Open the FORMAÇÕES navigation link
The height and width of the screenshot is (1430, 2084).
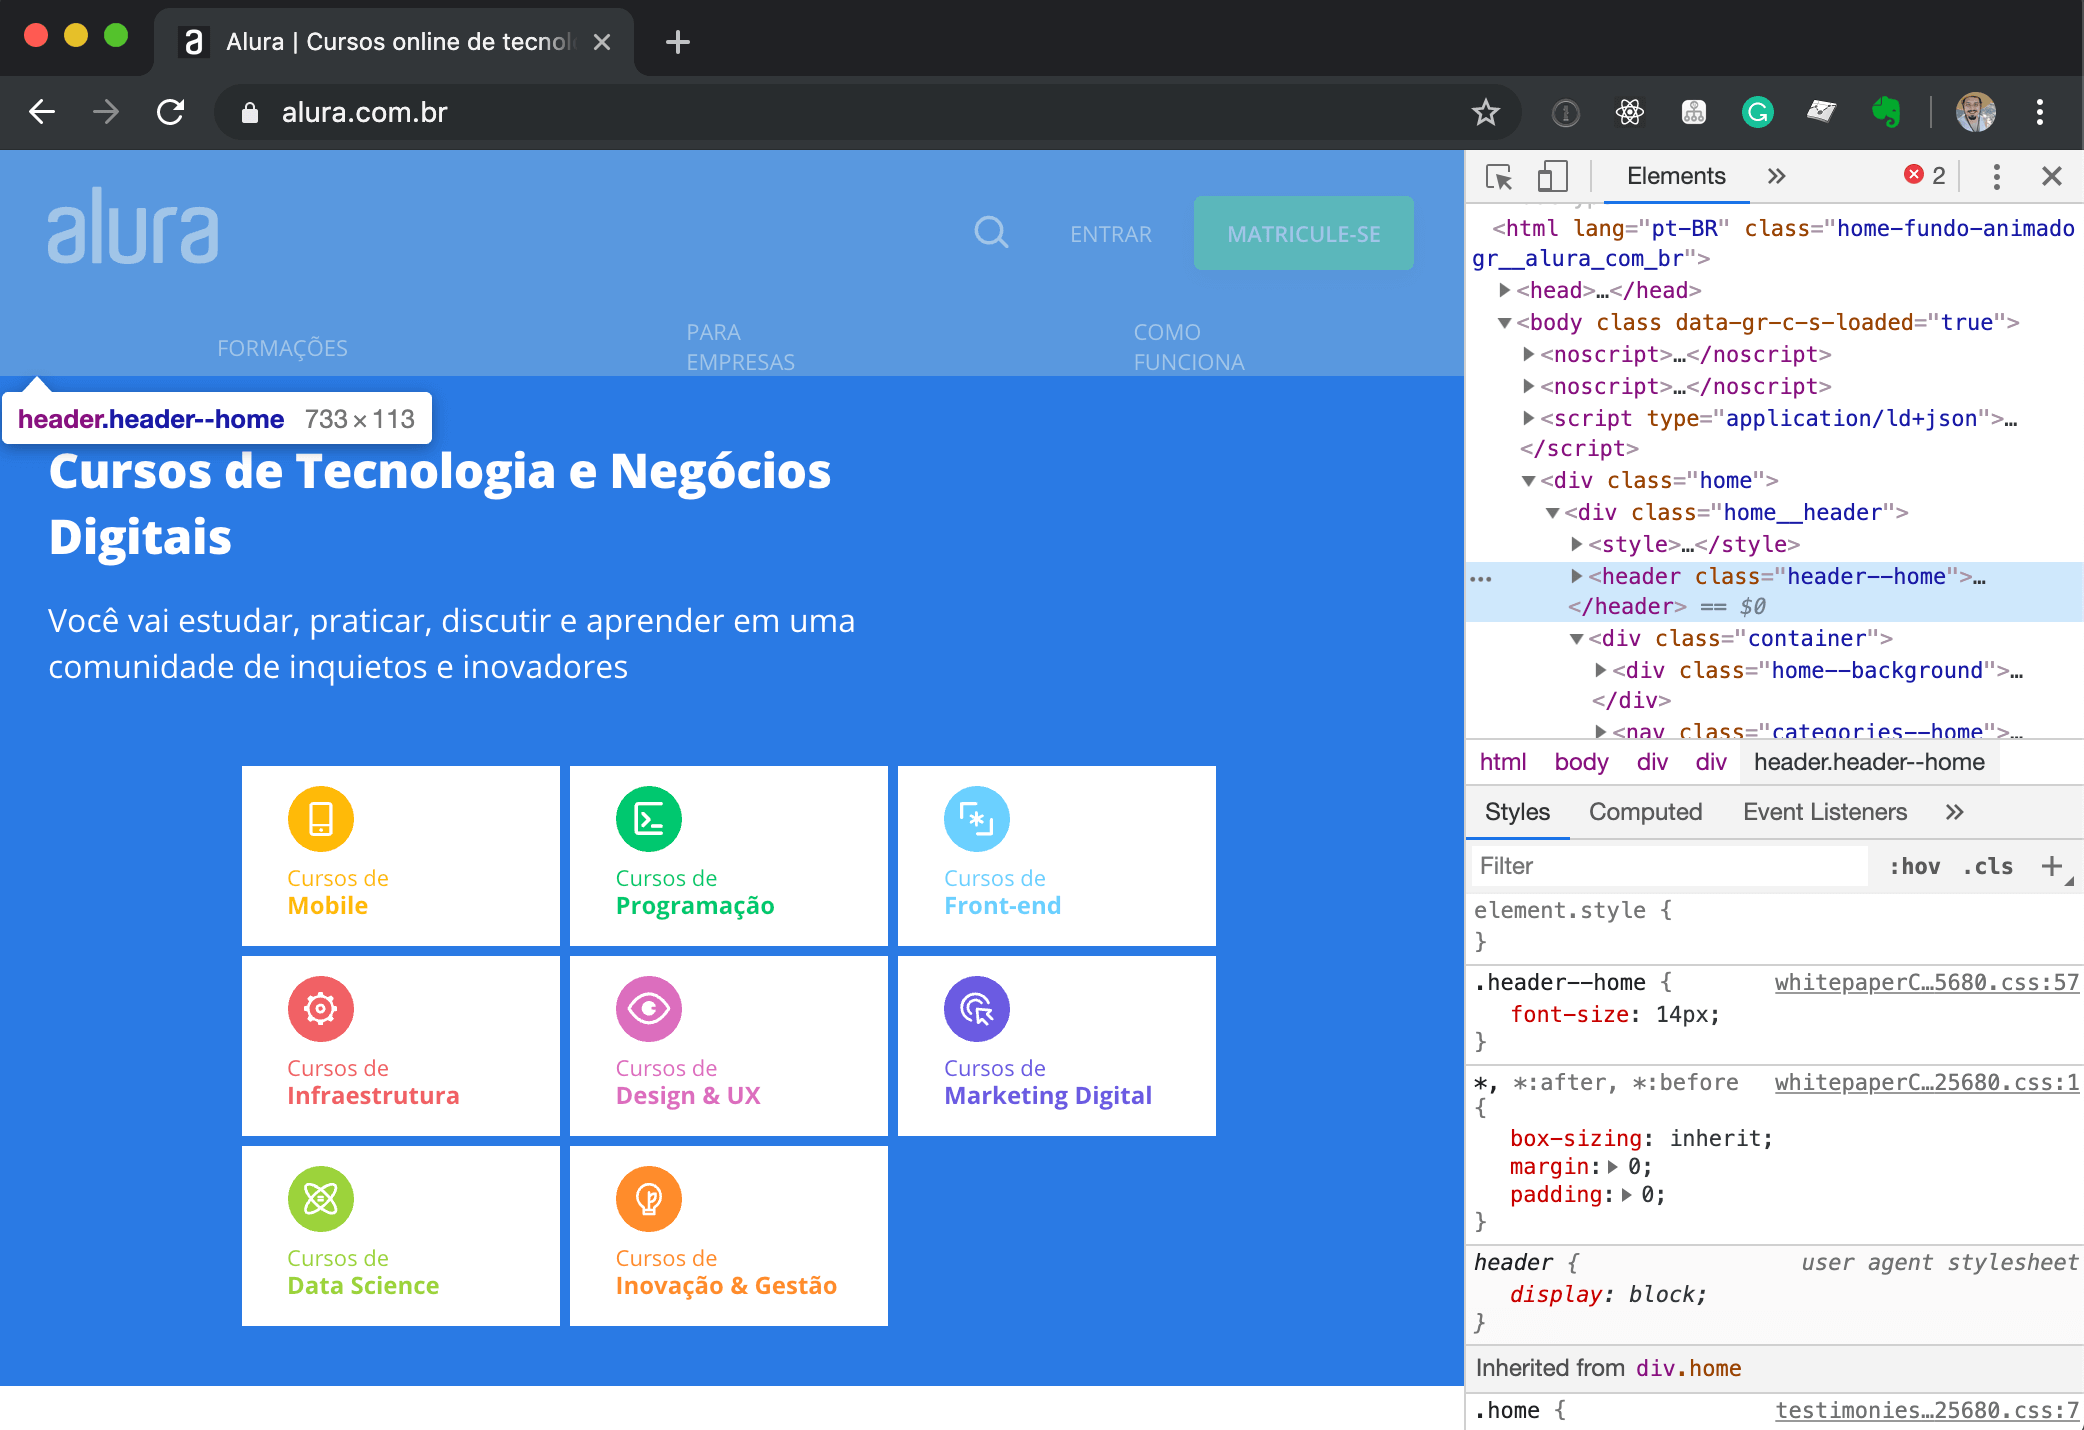282,348
